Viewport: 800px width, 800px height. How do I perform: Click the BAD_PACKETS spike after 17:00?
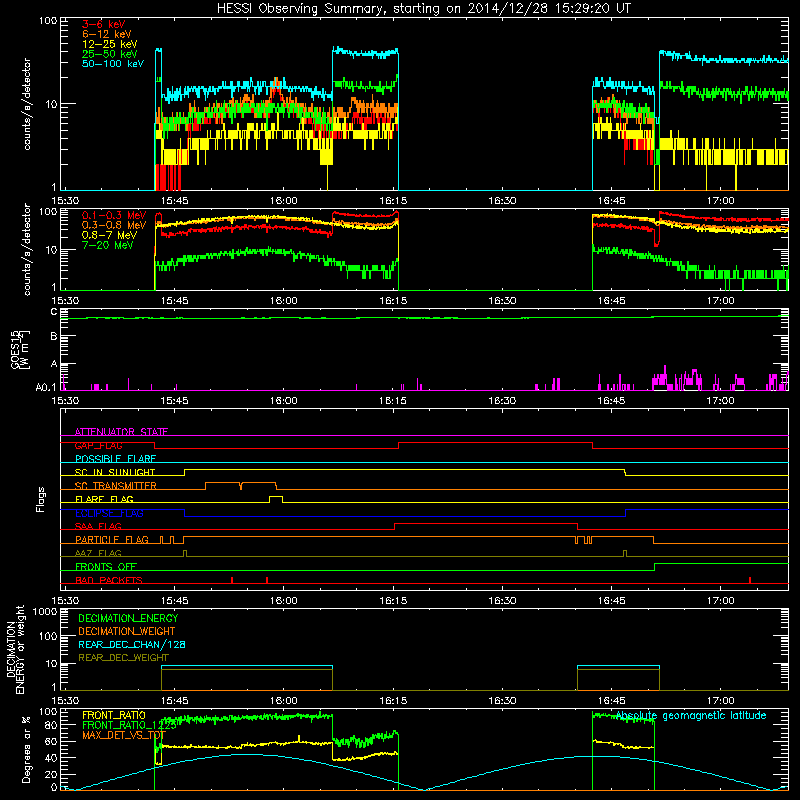tap(749, 580)
